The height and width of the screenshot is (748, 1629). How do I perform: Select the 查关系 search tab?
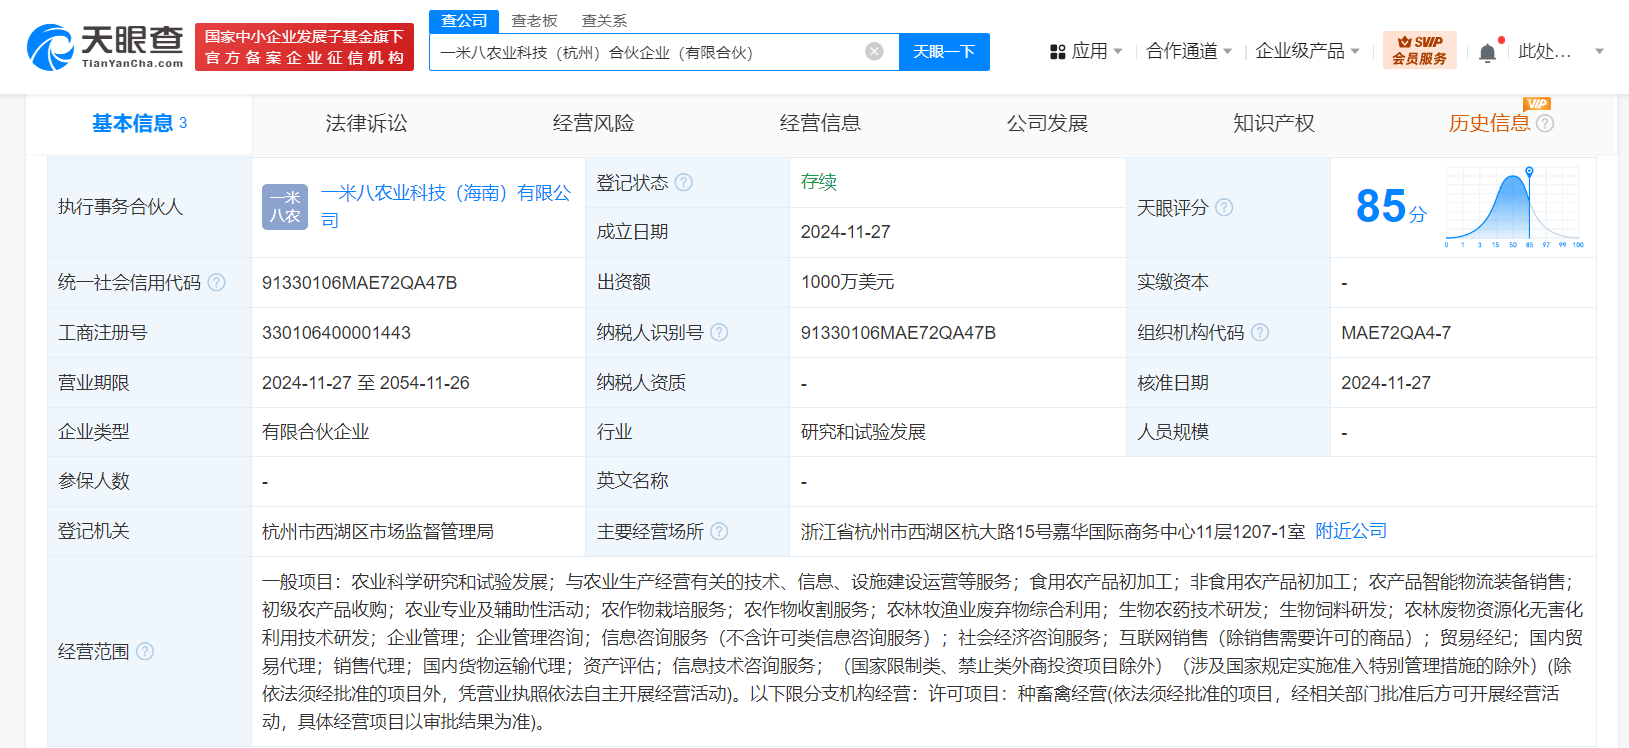[604, 20]
